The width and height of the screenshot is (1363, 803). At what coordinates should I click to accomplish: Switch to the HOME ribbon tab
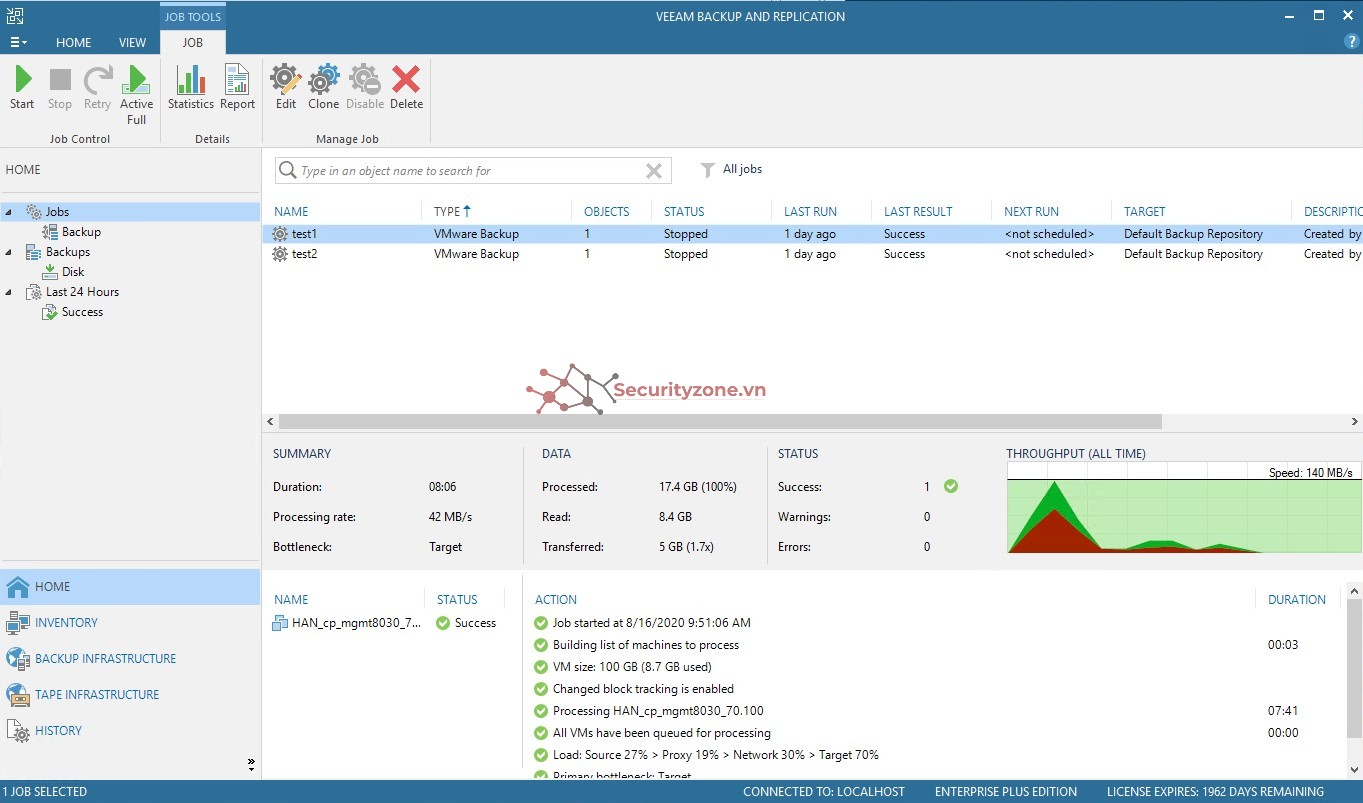point(73,42)
